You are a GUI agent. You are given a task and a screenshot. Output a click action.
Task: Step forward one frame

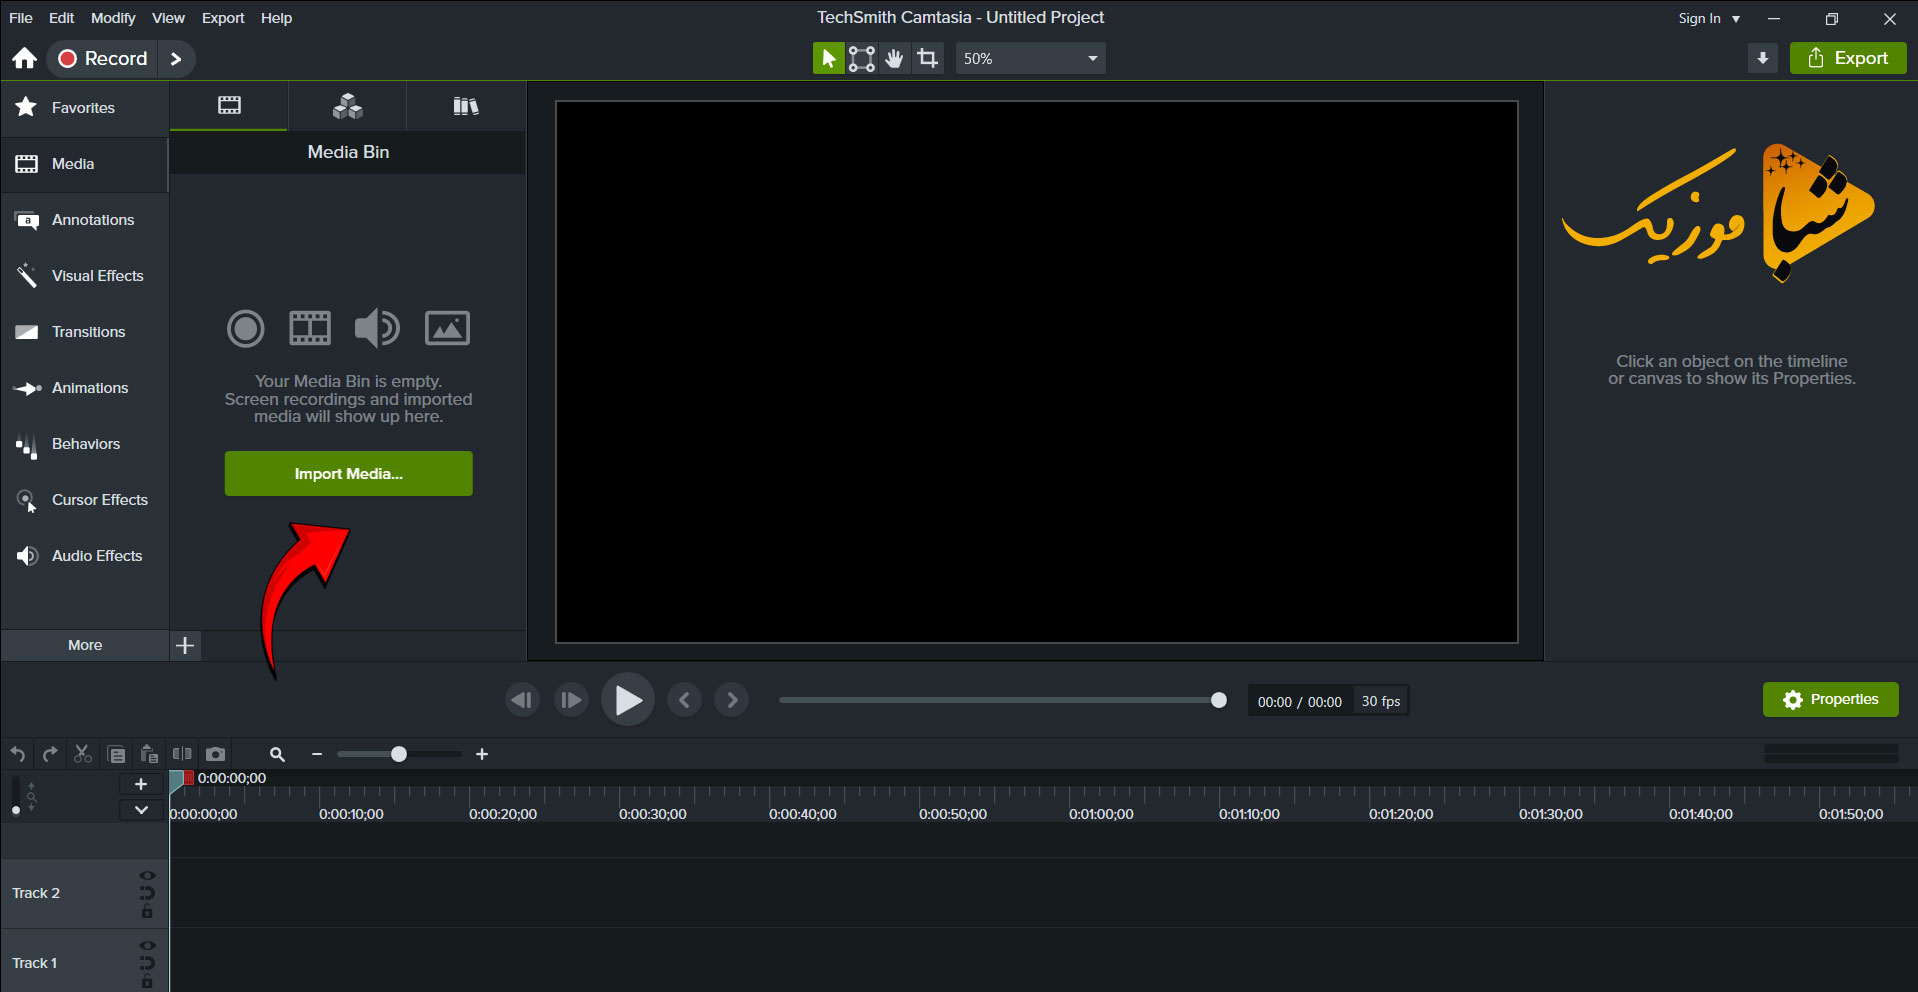pyautogui.click(x=570, y=700)
